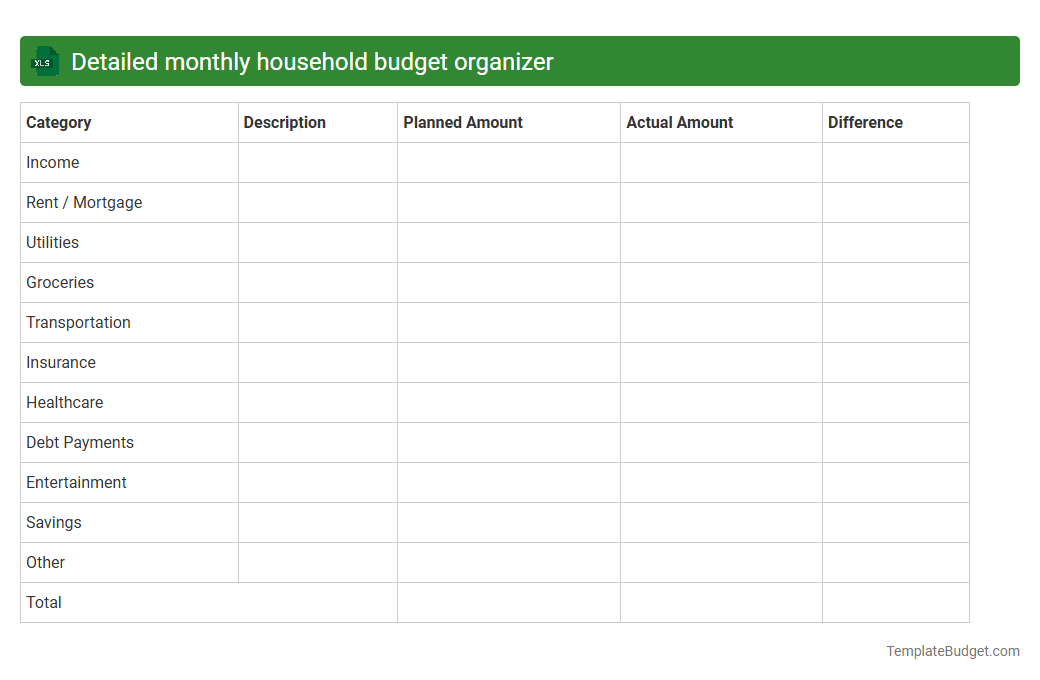
Task: Click the Planned Amount header cell
Action: pyautogui.click(x=463, y=122)
